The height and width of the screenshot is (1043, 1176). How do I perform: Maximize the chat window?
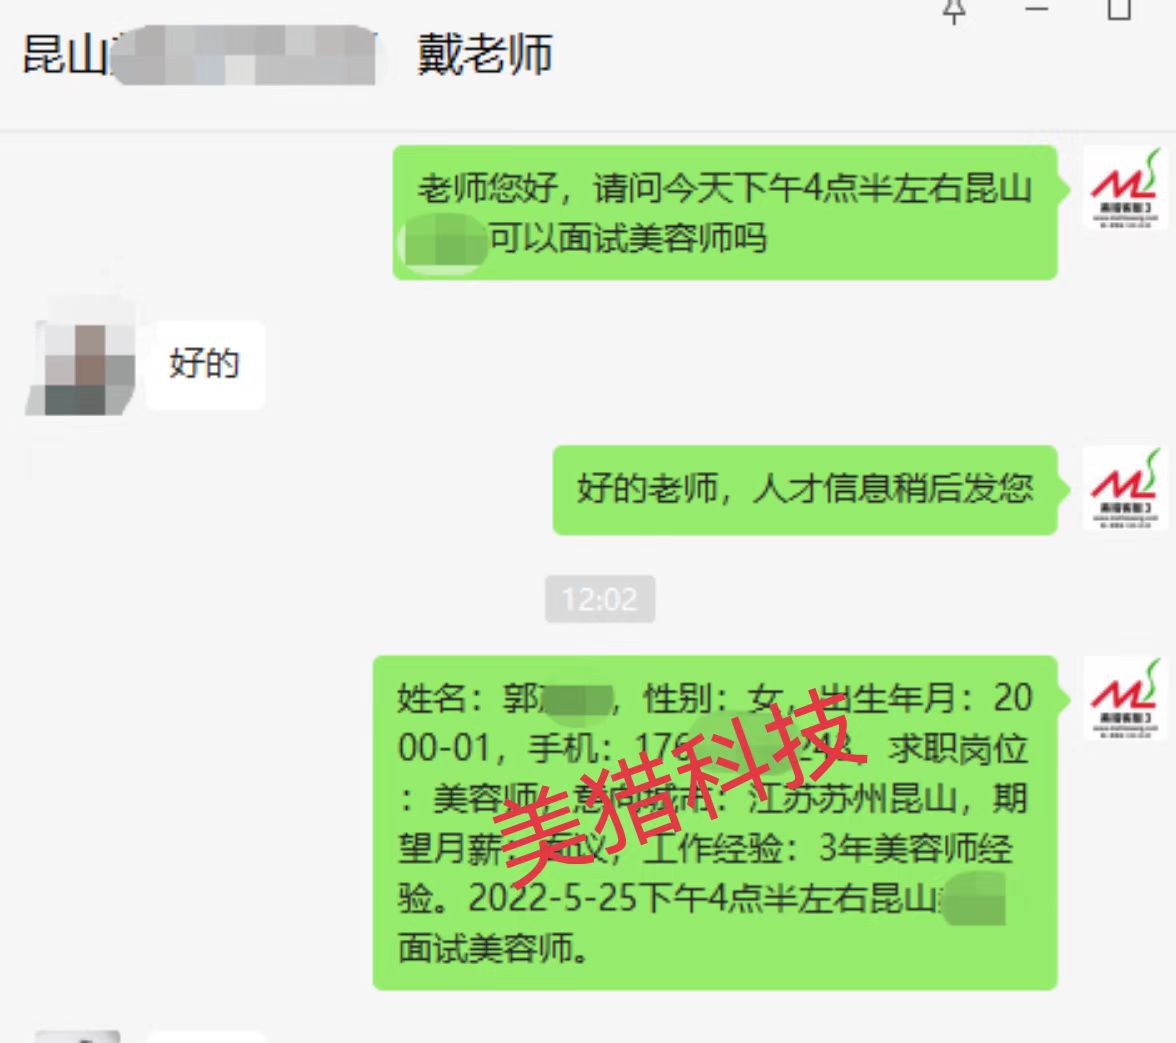pos(1119,9)
